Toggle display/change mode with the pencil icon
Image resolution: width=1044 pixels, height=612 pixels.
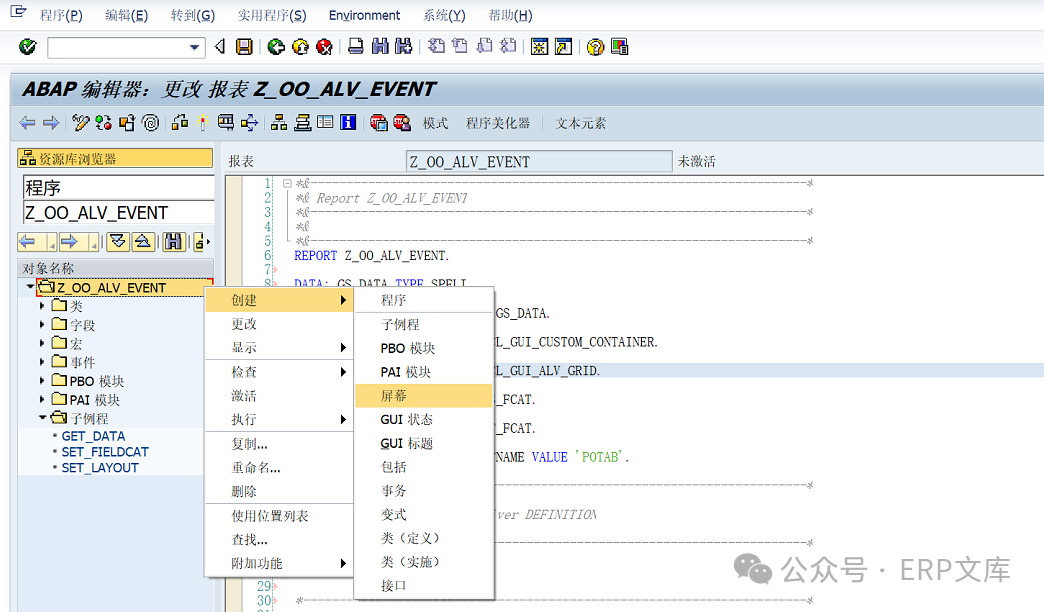coord(79,122)
